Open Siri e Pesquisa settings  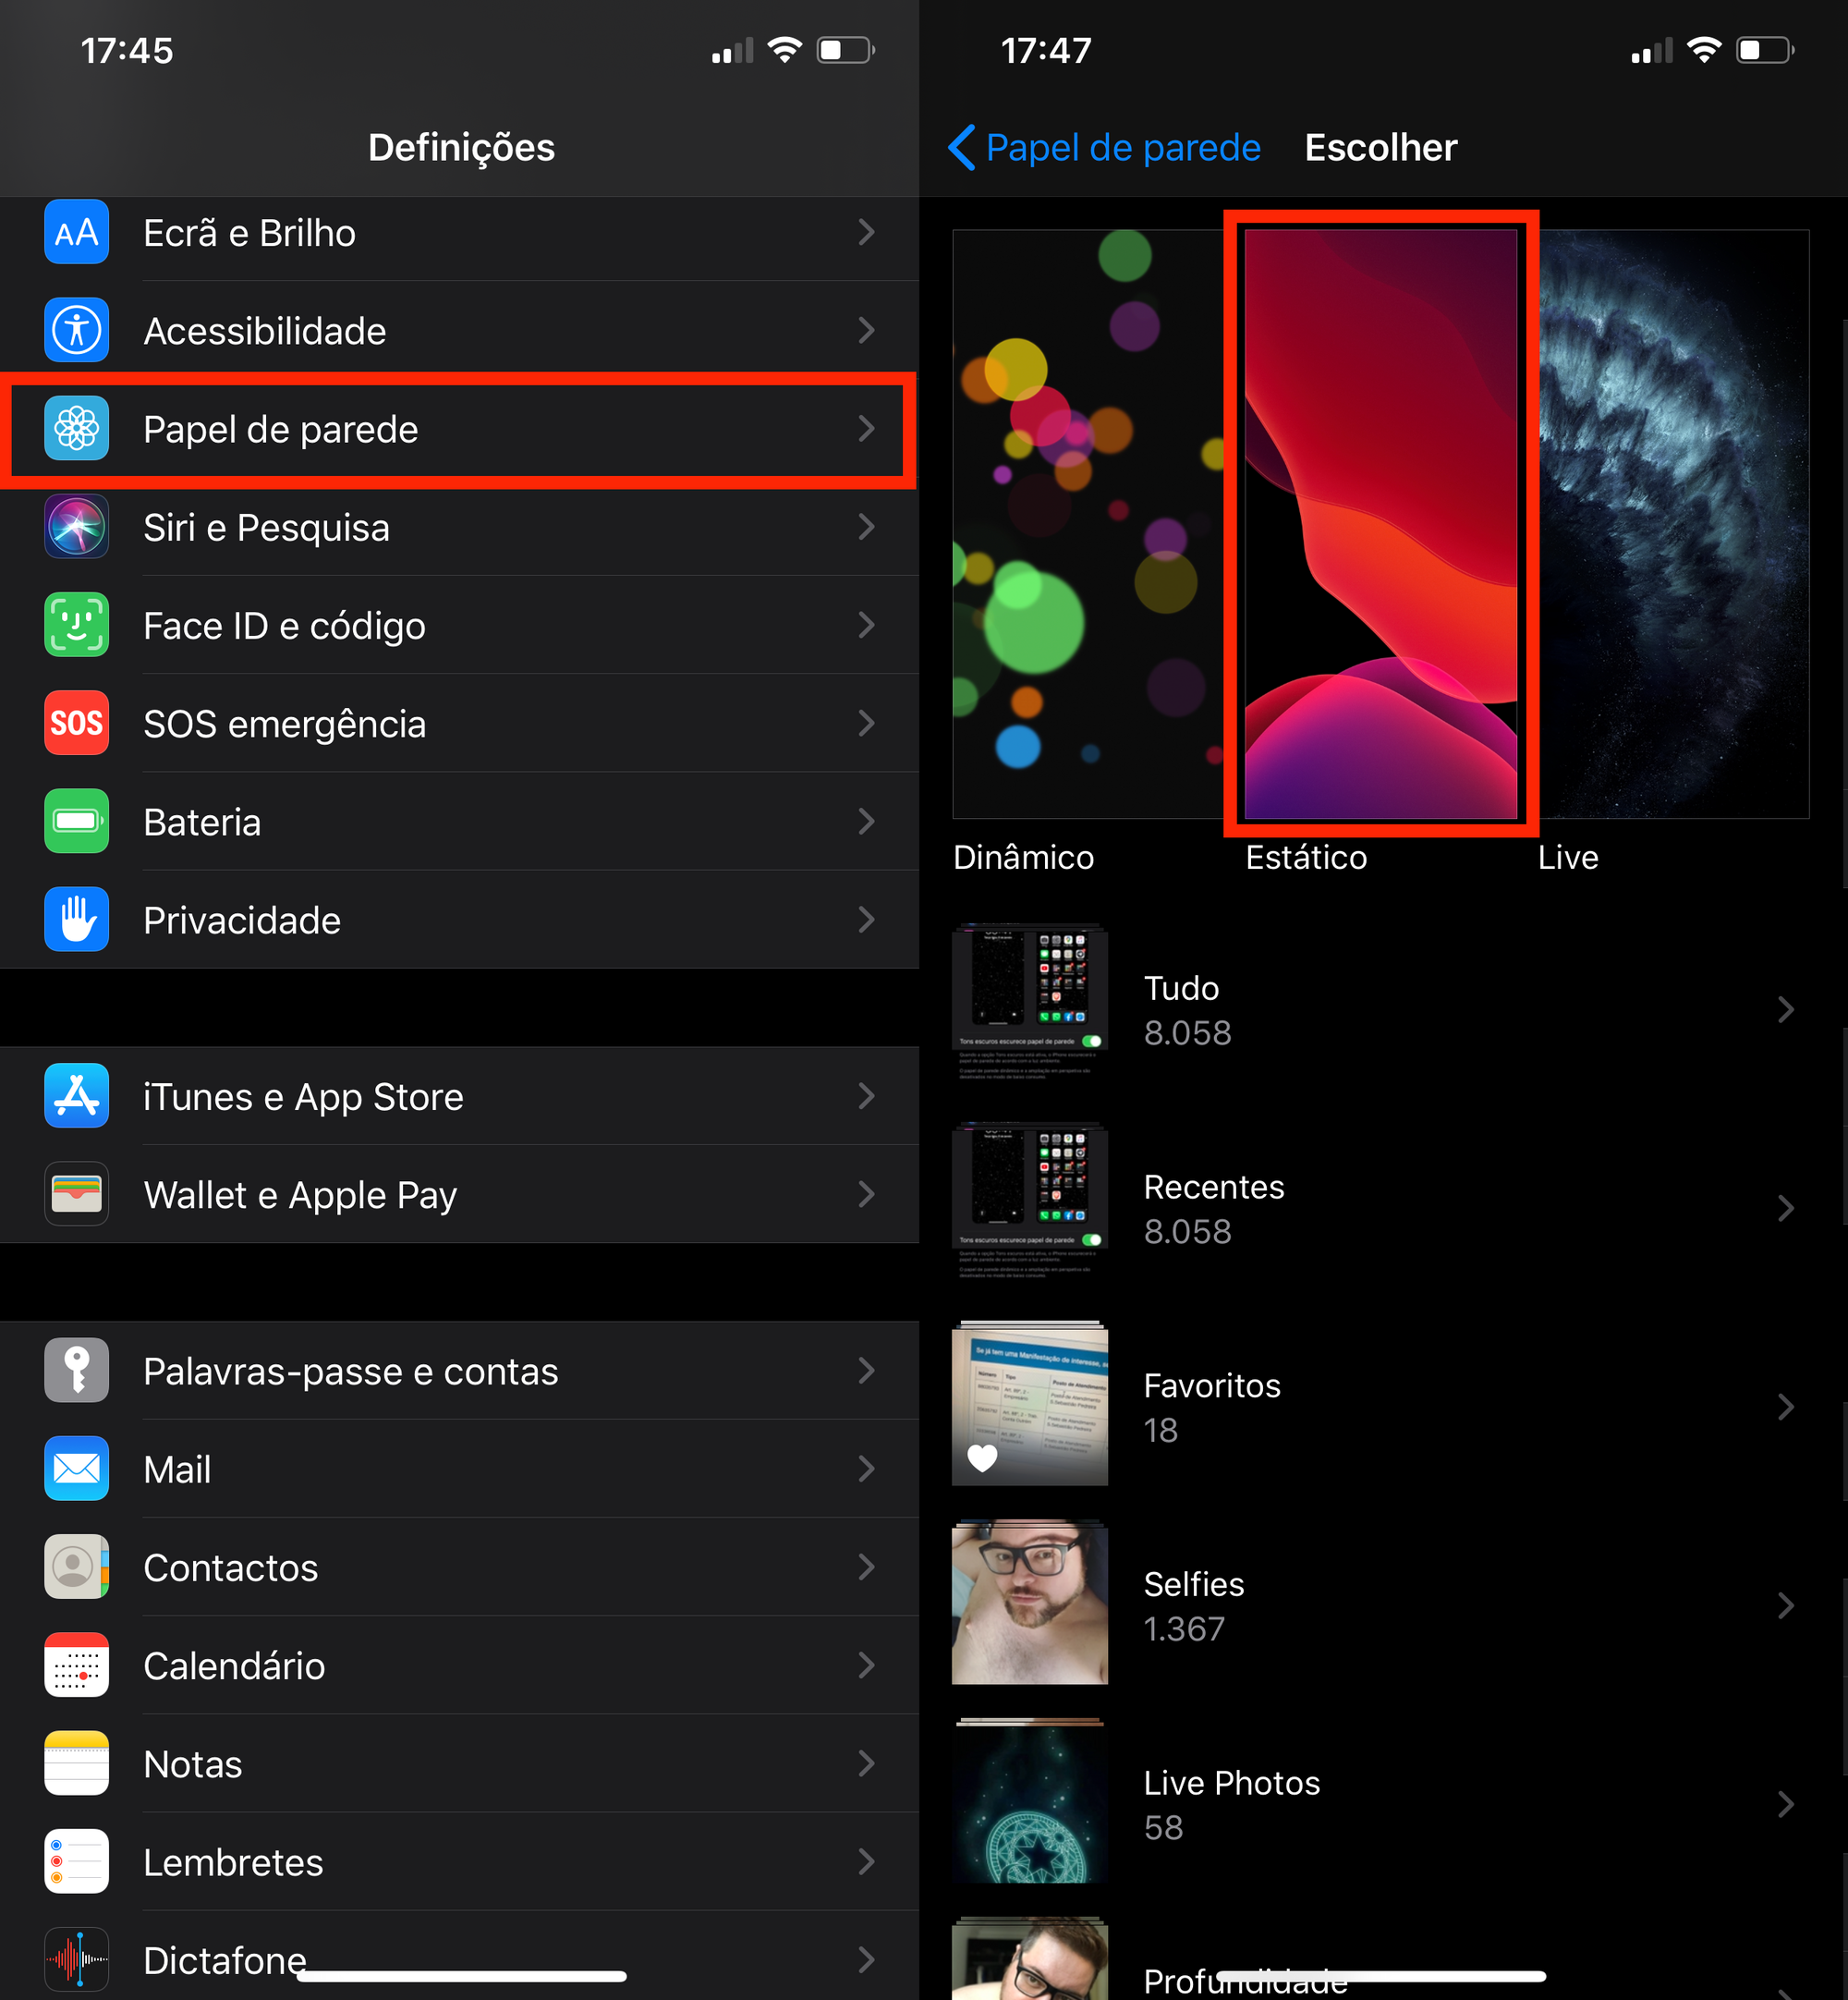460,527
